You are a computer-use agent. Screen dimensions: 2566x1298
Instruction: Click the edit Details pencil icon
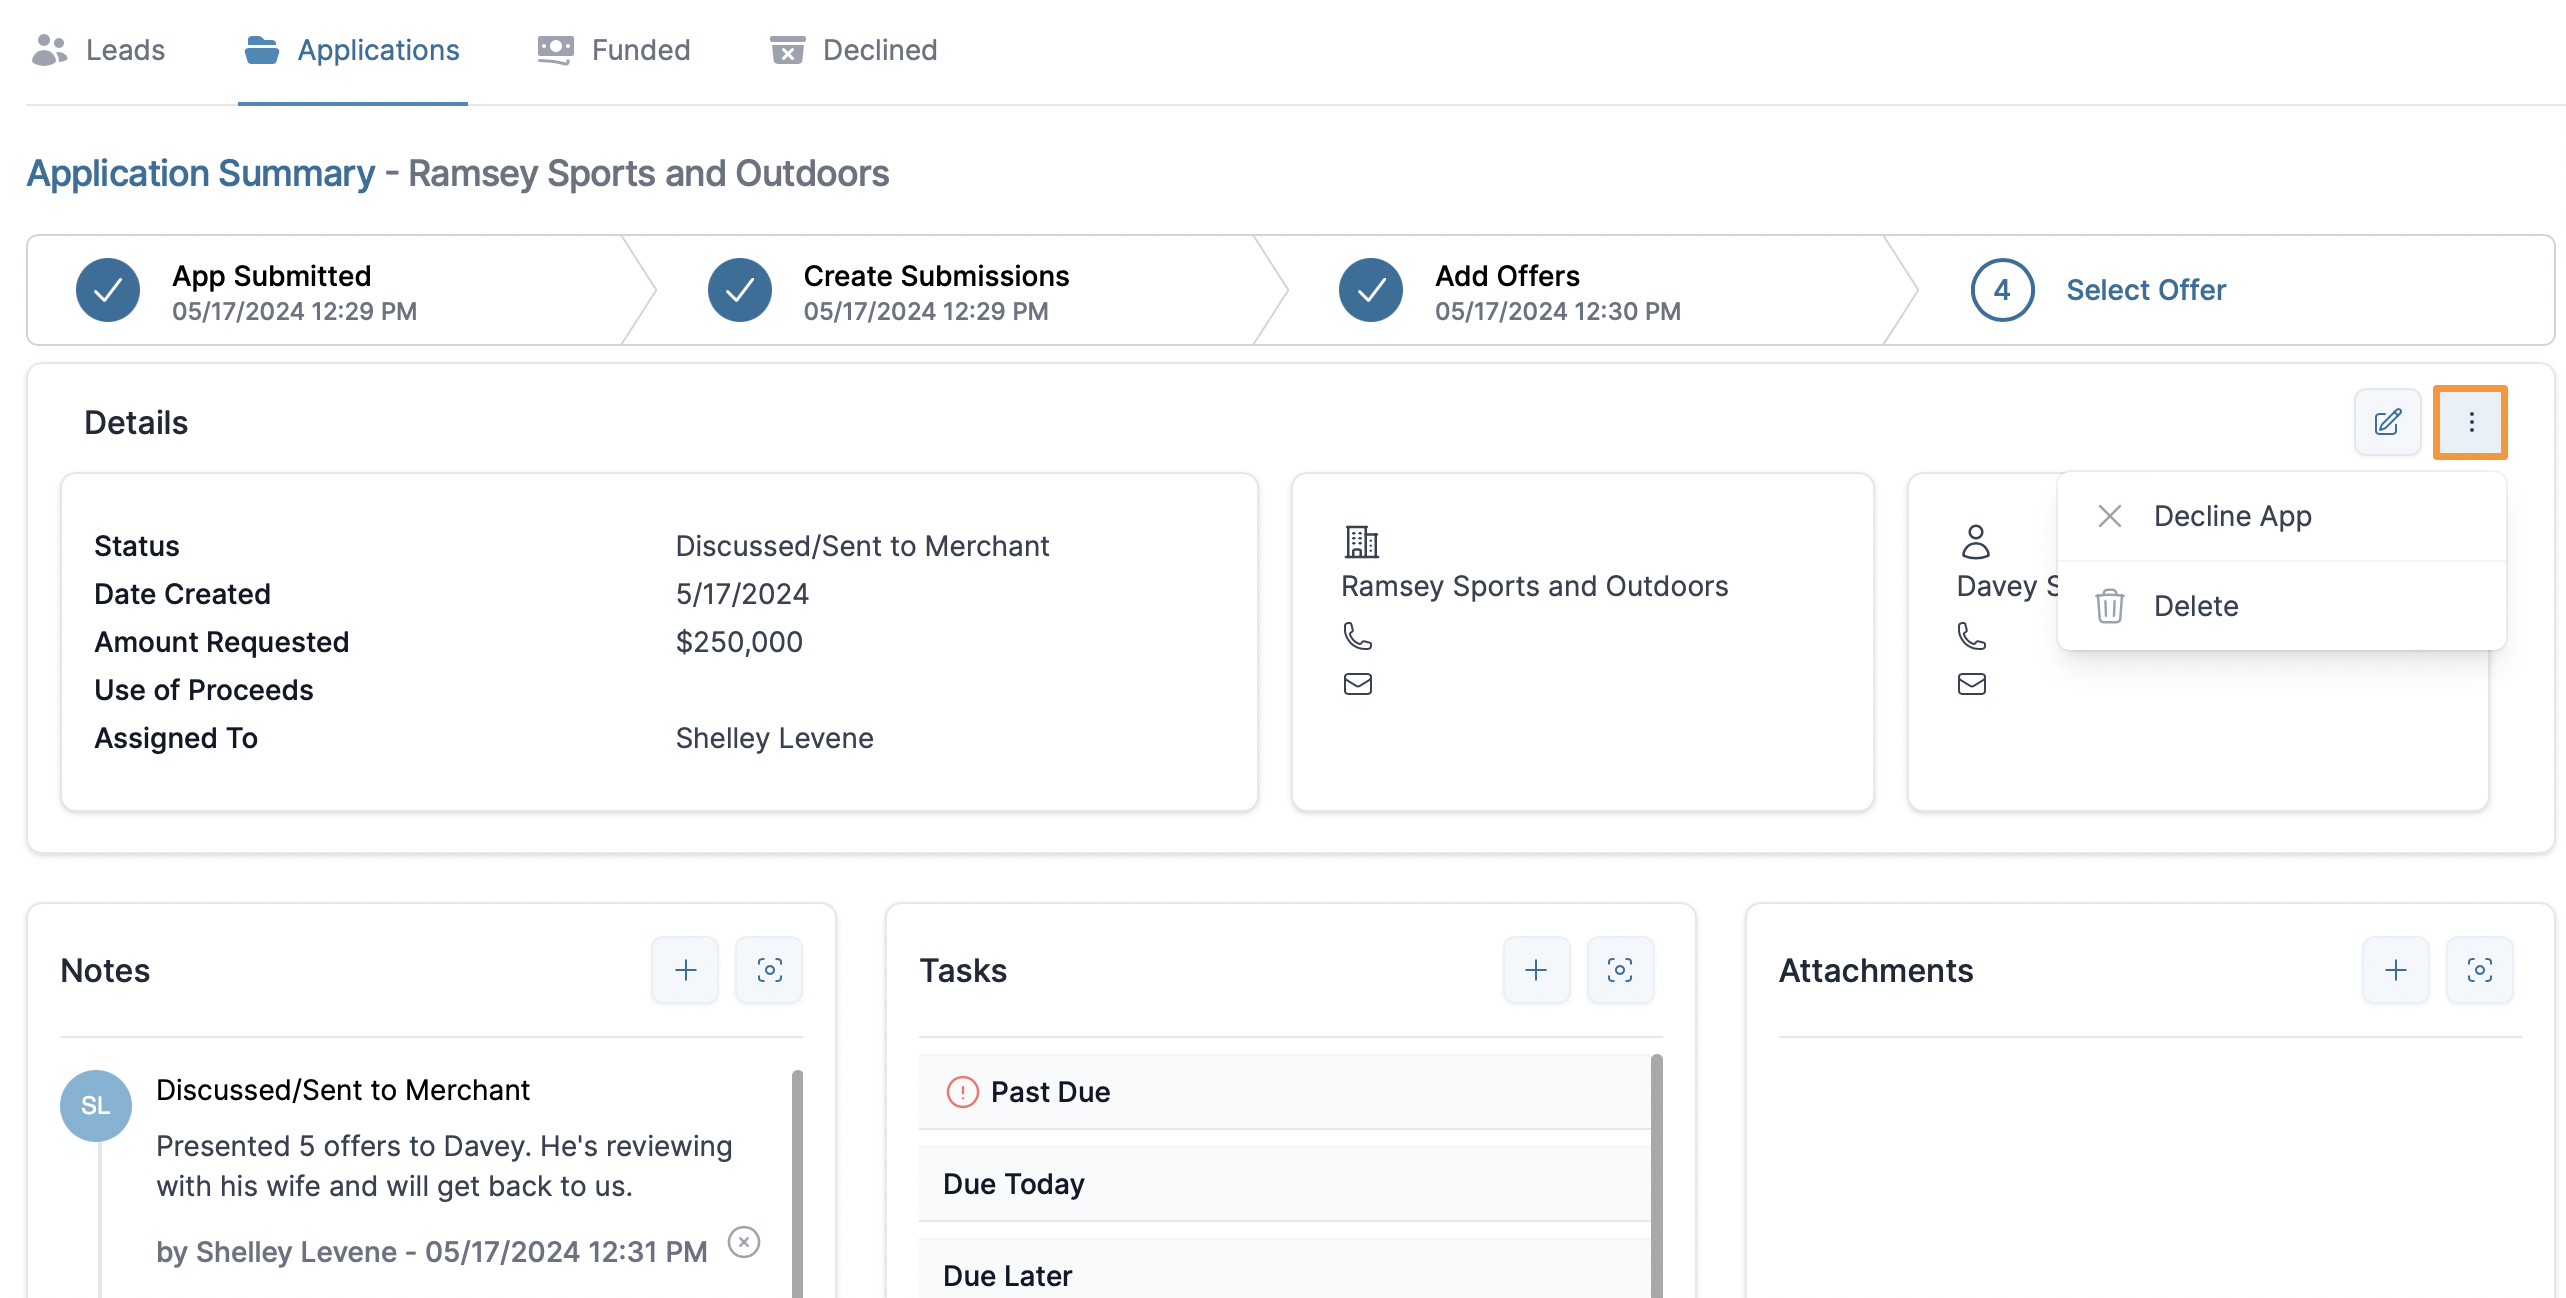(2387, 422)
